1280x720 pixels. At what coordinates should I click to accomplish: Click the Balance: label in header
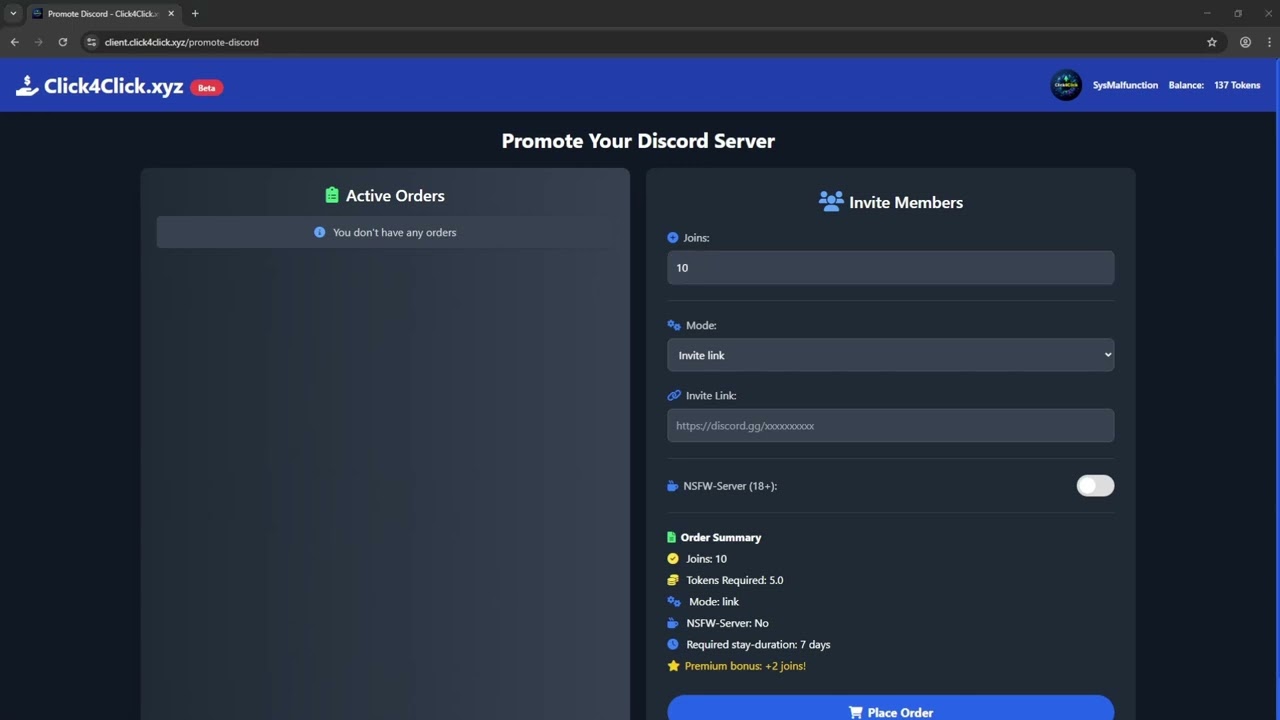pyautogui.click(x=1186, y=85)
